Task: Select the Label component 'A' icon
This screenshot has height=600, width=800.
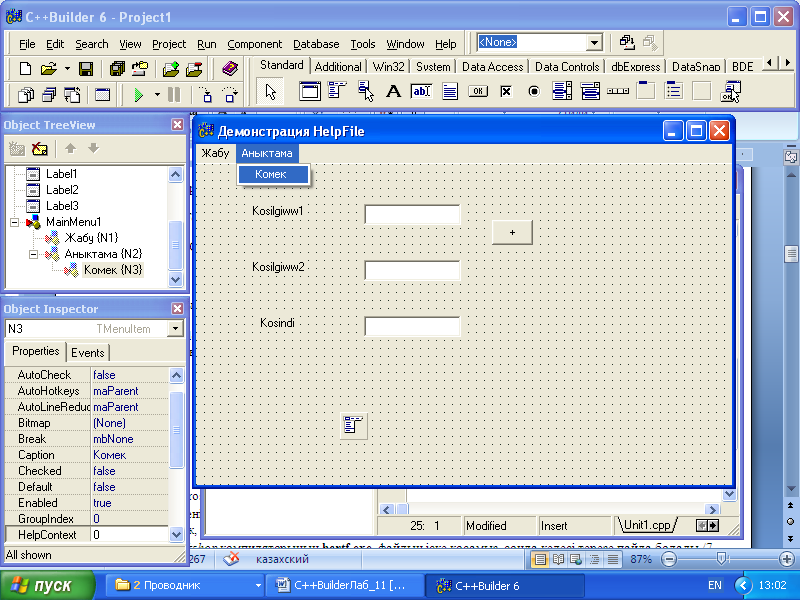Action: point(393,91)
